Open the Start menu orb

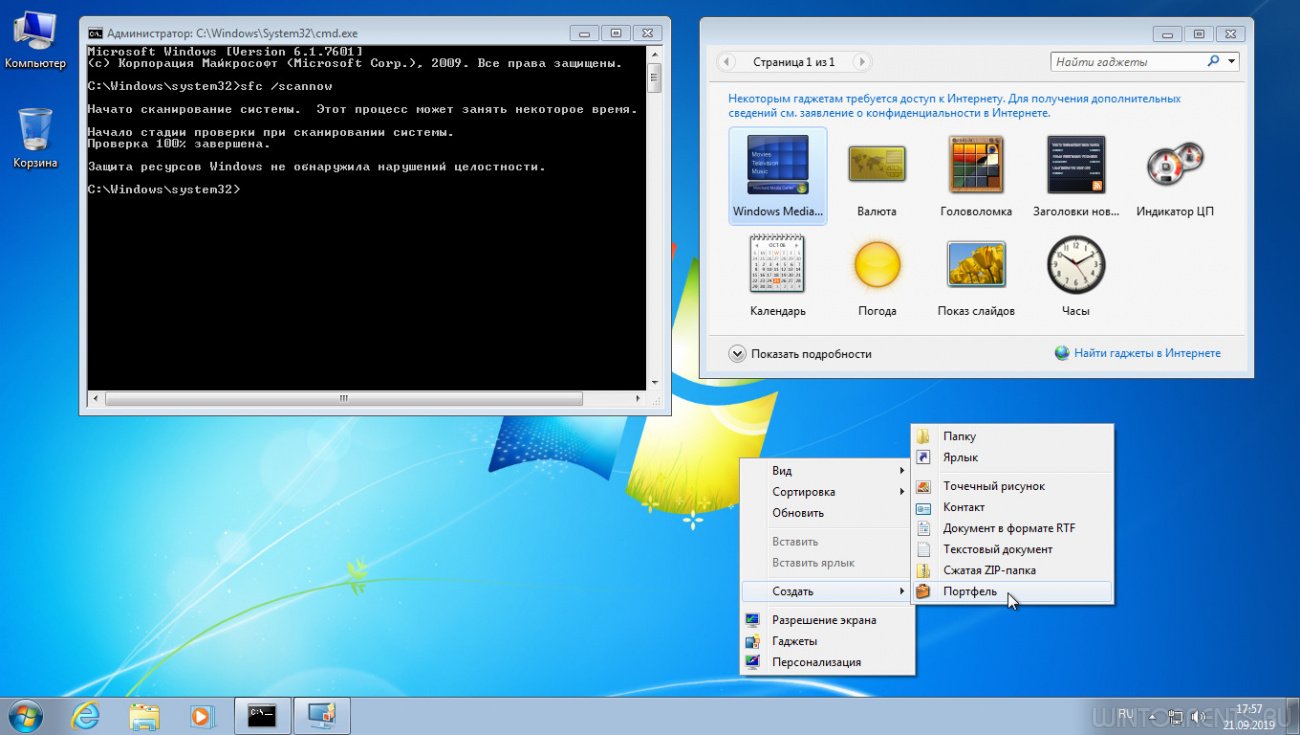pyautogui.click(x=26, y=716)
